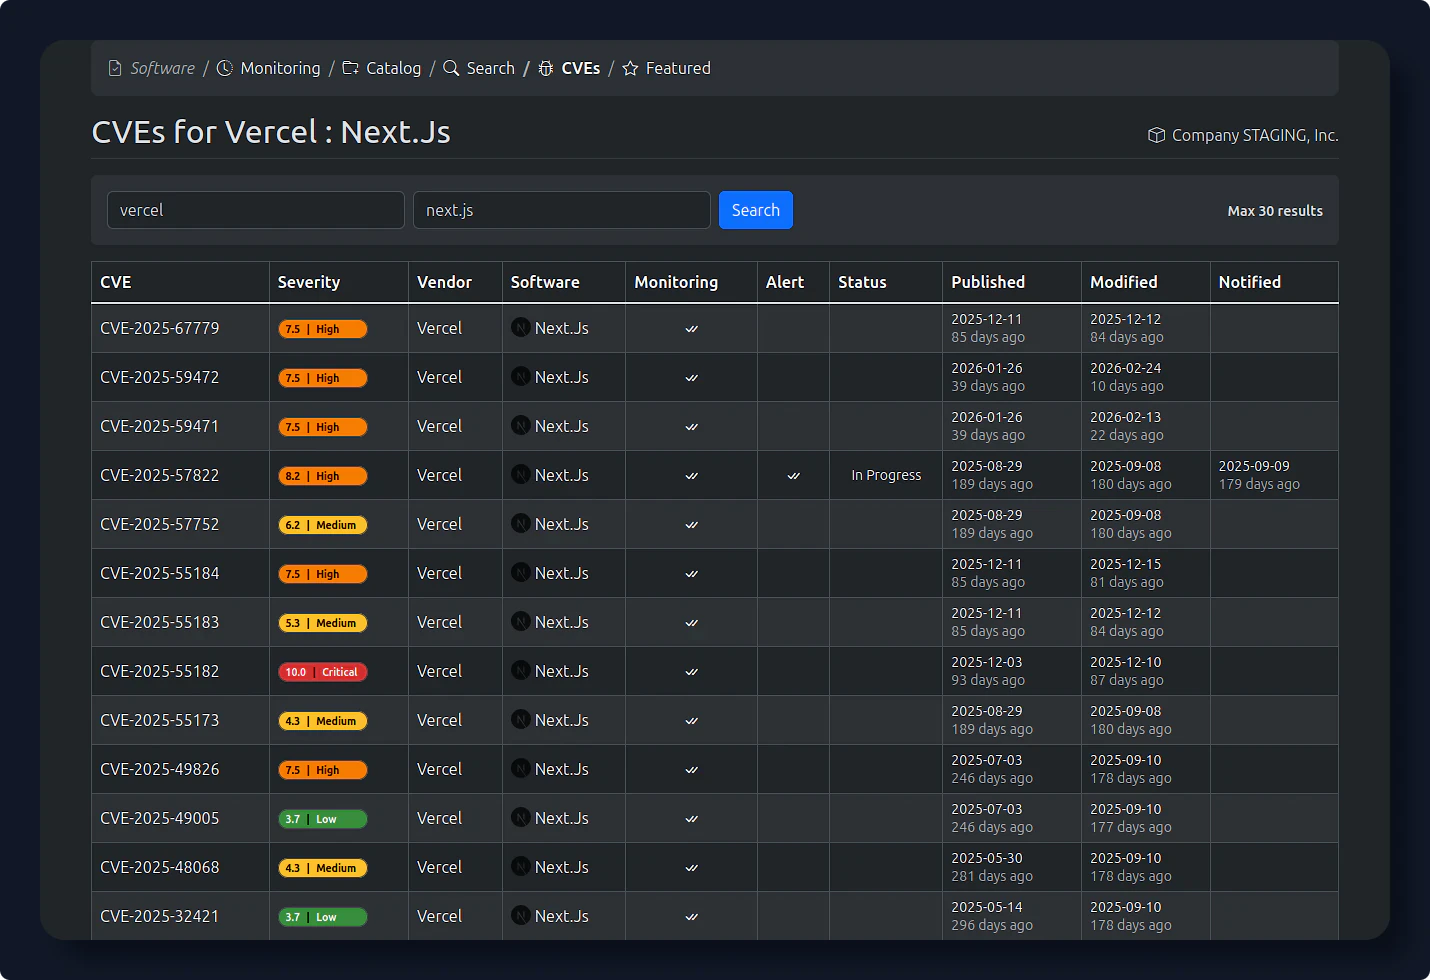Viewport: 1430px width, 980px height.
Task: Open the Featured breadcrumb tab
Action: (678, 68)
